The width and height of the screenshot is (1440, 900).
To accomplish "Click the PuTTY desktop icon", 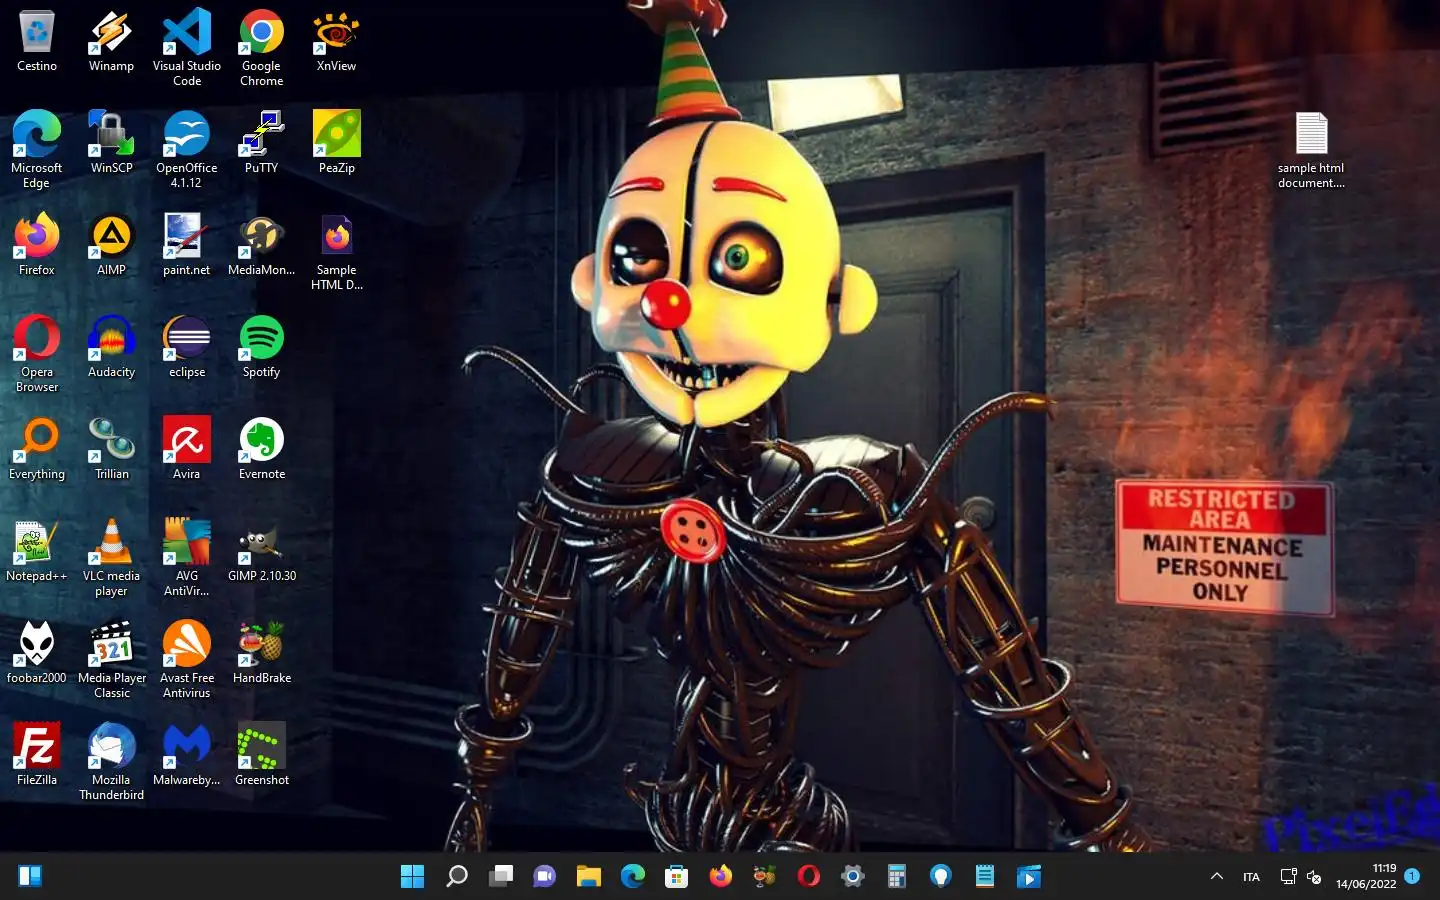I will pyautogui.click(x=262, y=144).
